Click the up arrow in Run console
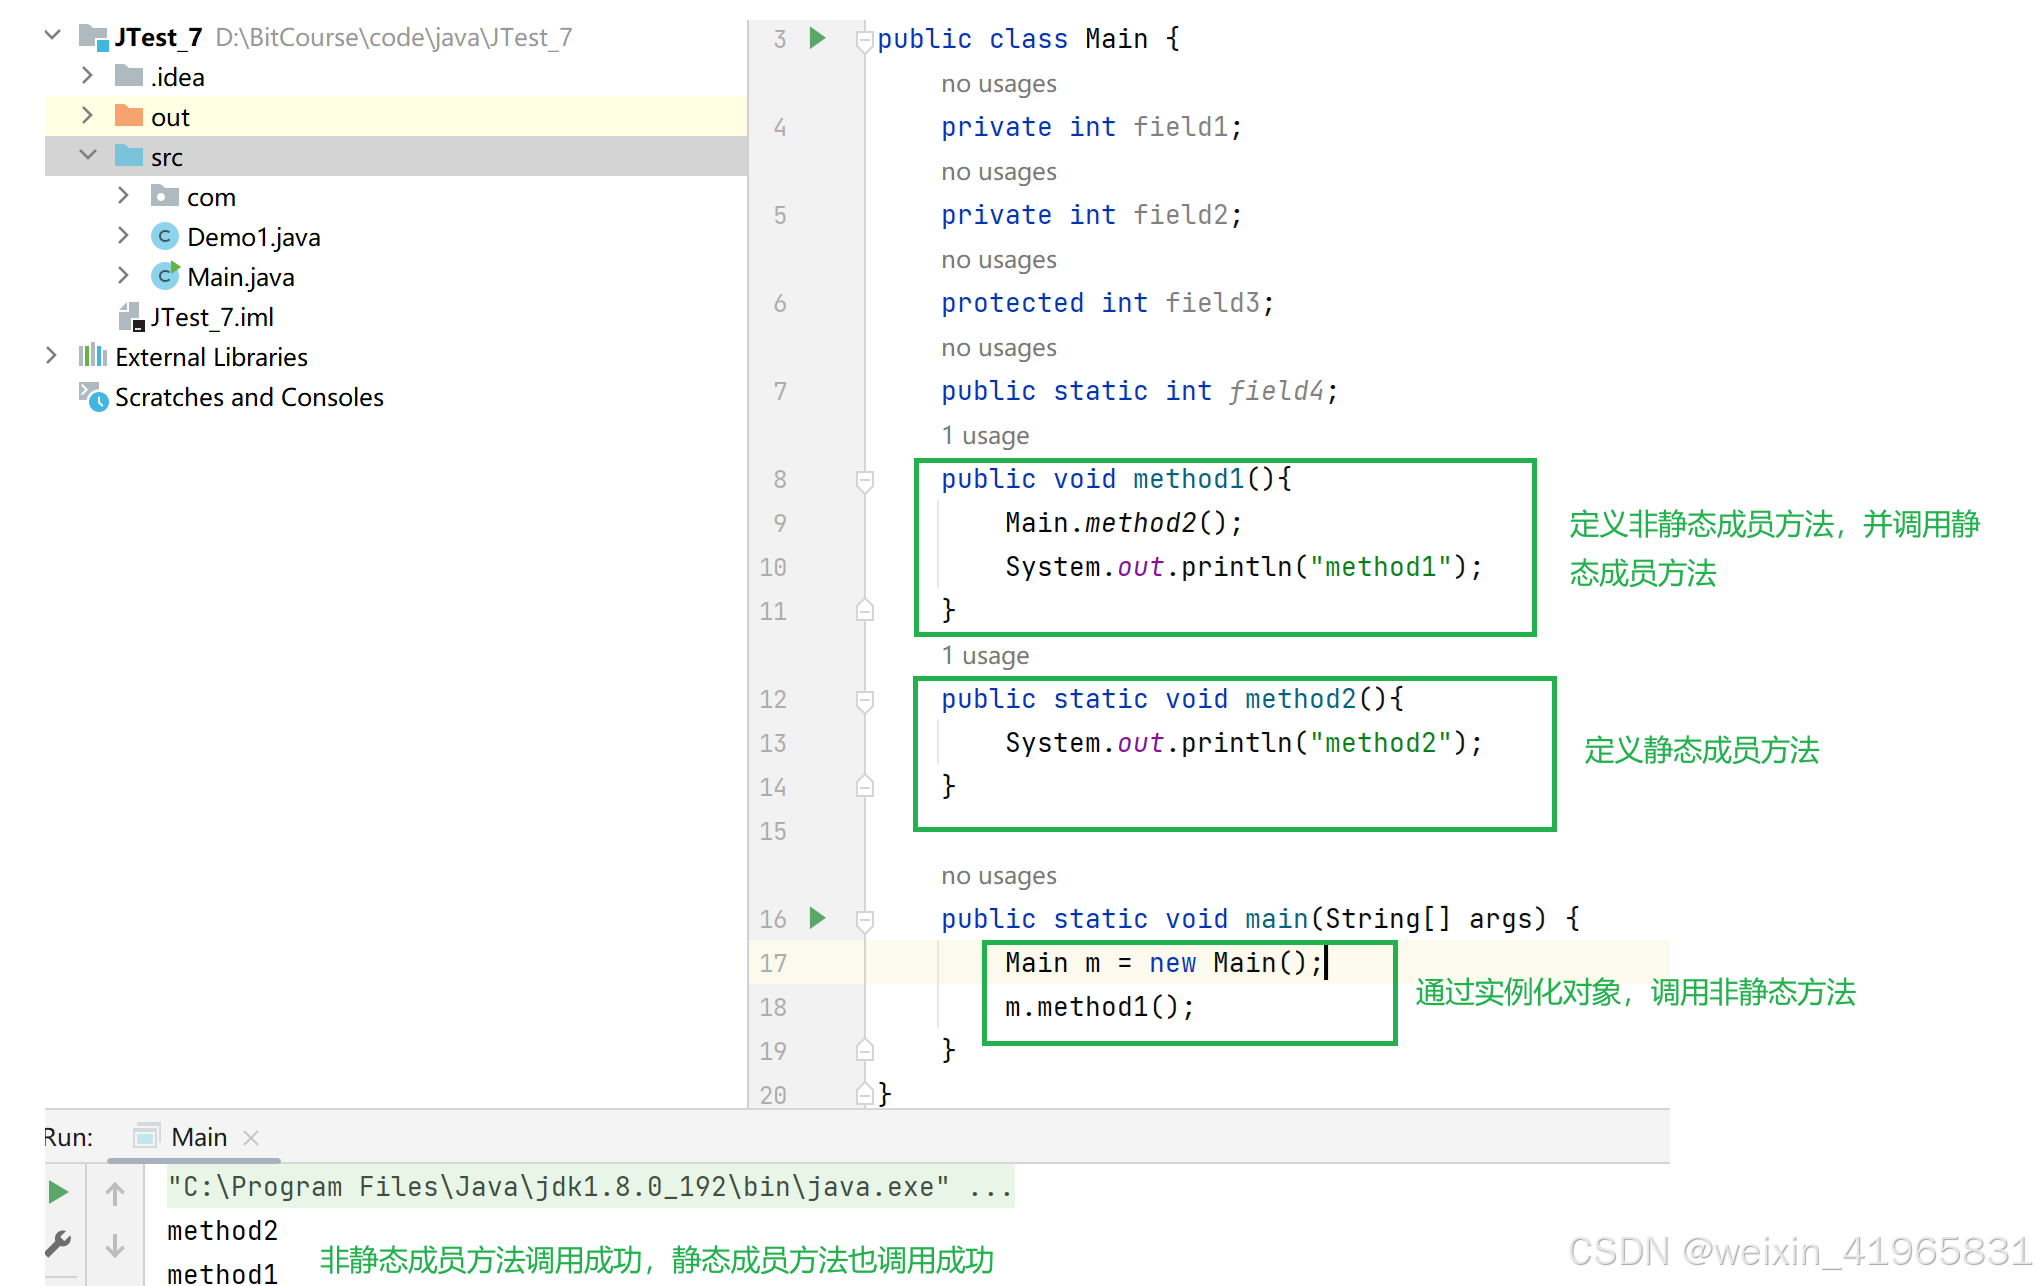The height and width of the screenshot is (1286, 2037). 115,1193
